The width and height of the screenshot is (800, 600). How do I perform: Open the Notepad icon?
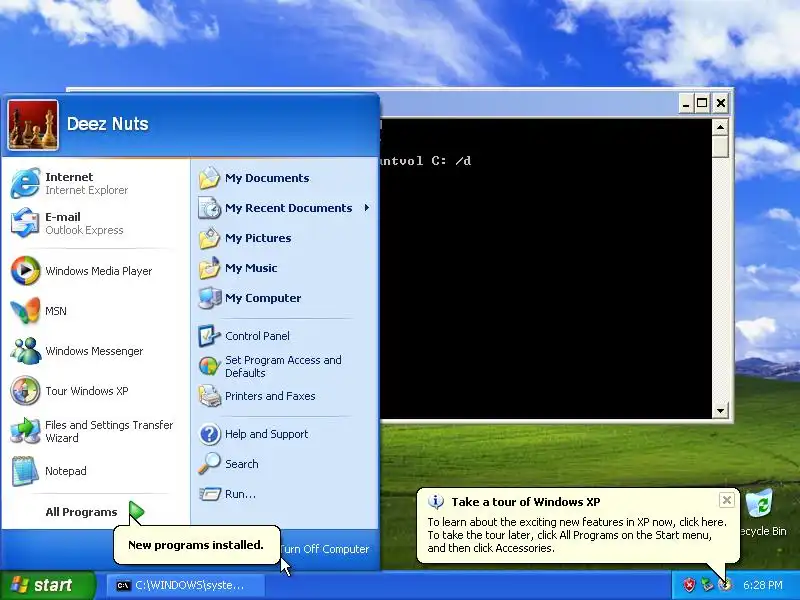25,471
